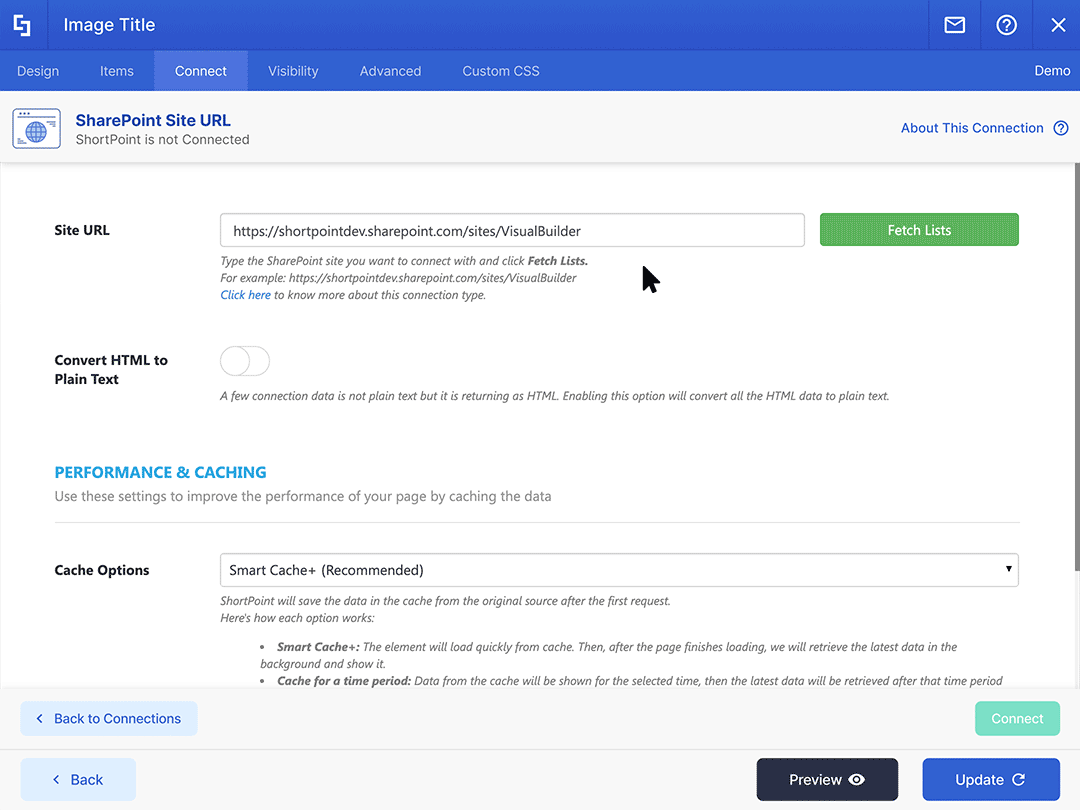Screen dimensions: 1080x810
Task: Enable Convert HTML to Plain Text
Action: 244,360
